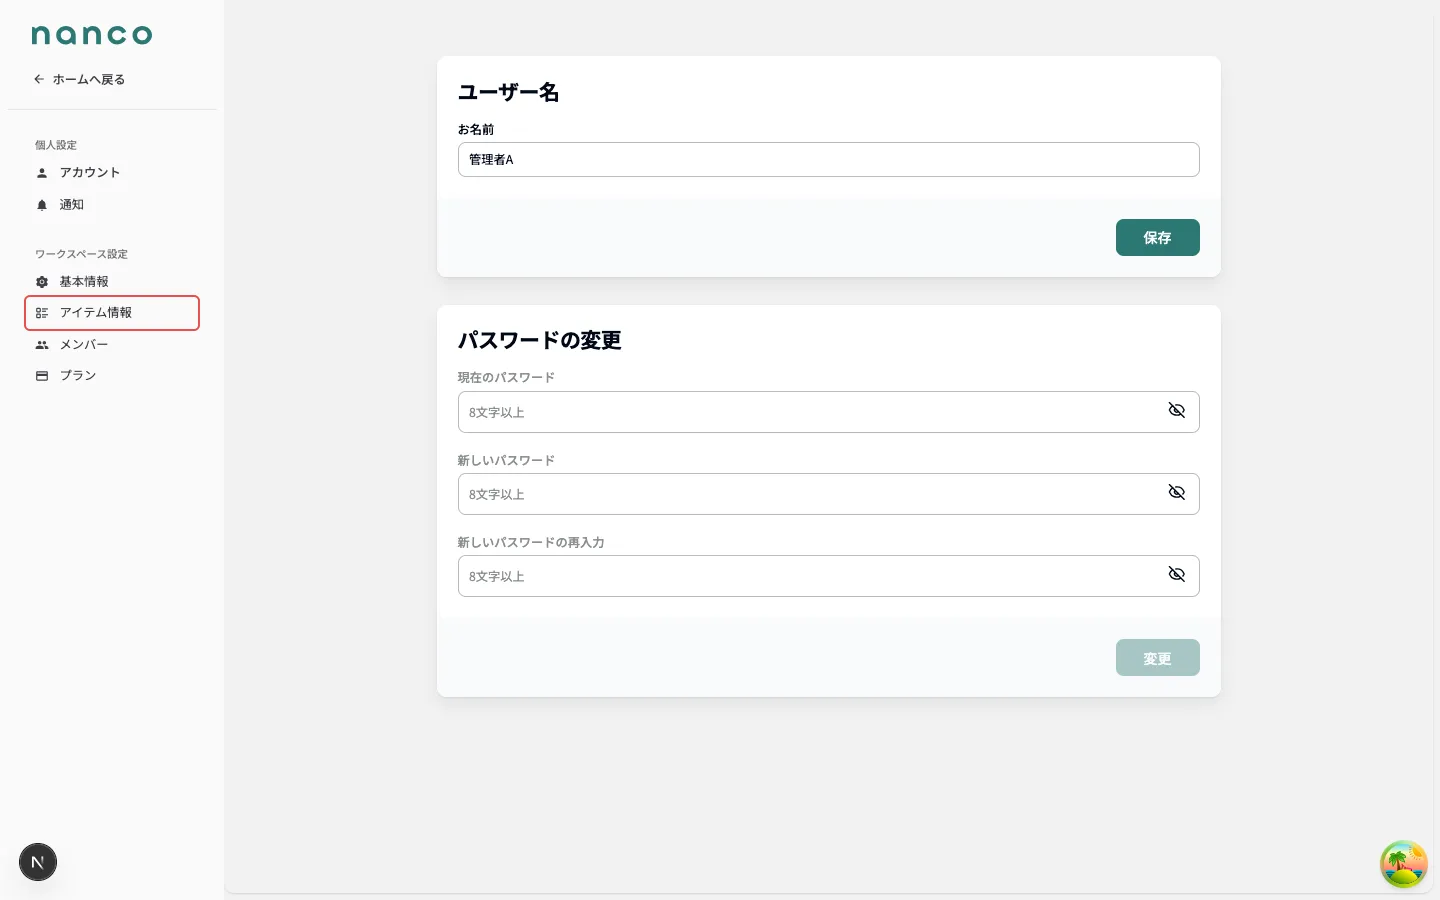Screen dimensions: 1440x900
Task: Click the palm tree island icon
Action: point(1403,864)
